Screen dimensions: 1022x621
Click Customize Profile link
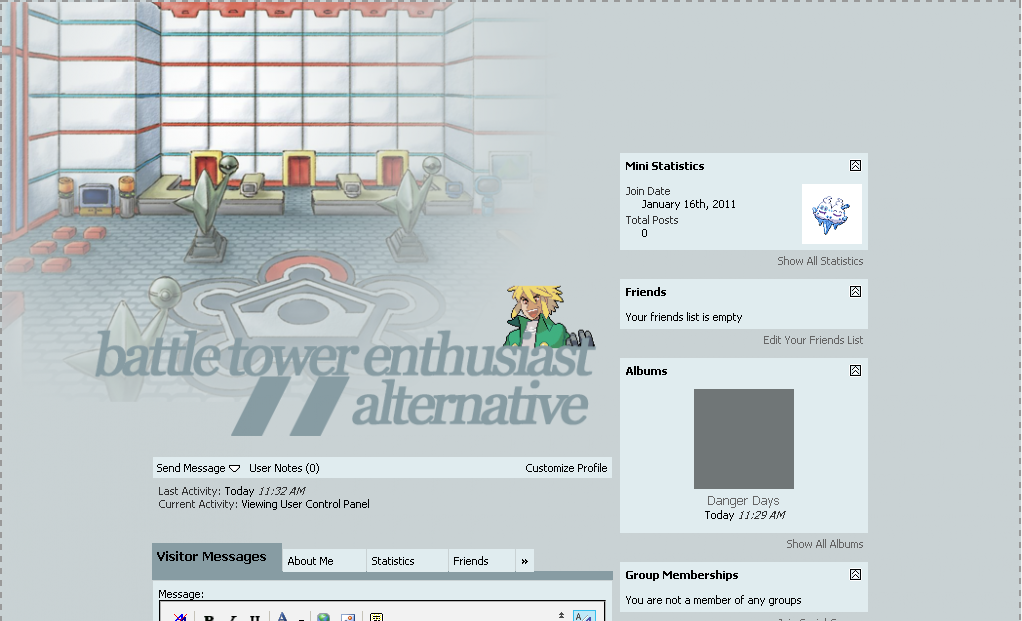(x=566, y=468)
